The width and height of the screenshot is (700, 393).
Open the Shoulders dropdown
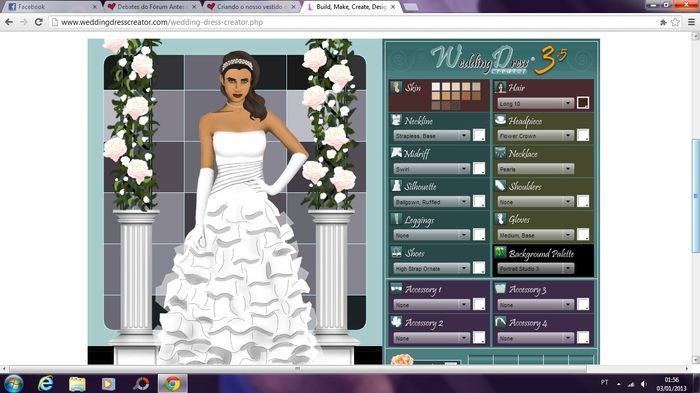tap(535, 202)
